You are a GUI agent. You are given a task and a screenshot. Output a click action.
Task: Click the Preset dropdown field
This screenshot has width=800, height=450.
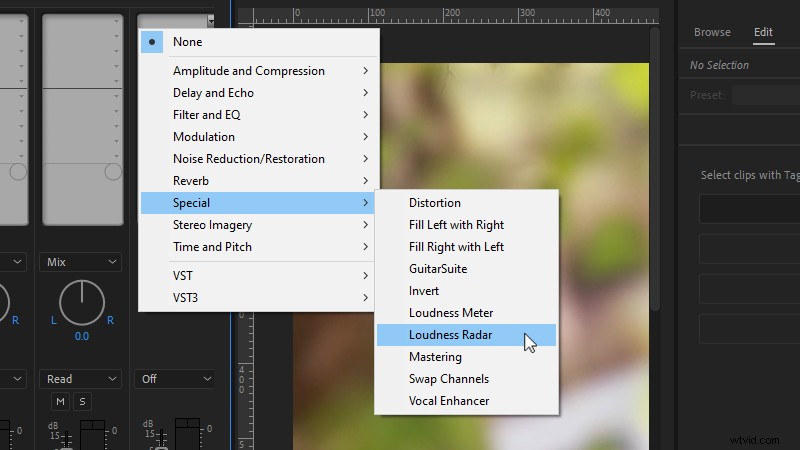(x=766, y=95)
